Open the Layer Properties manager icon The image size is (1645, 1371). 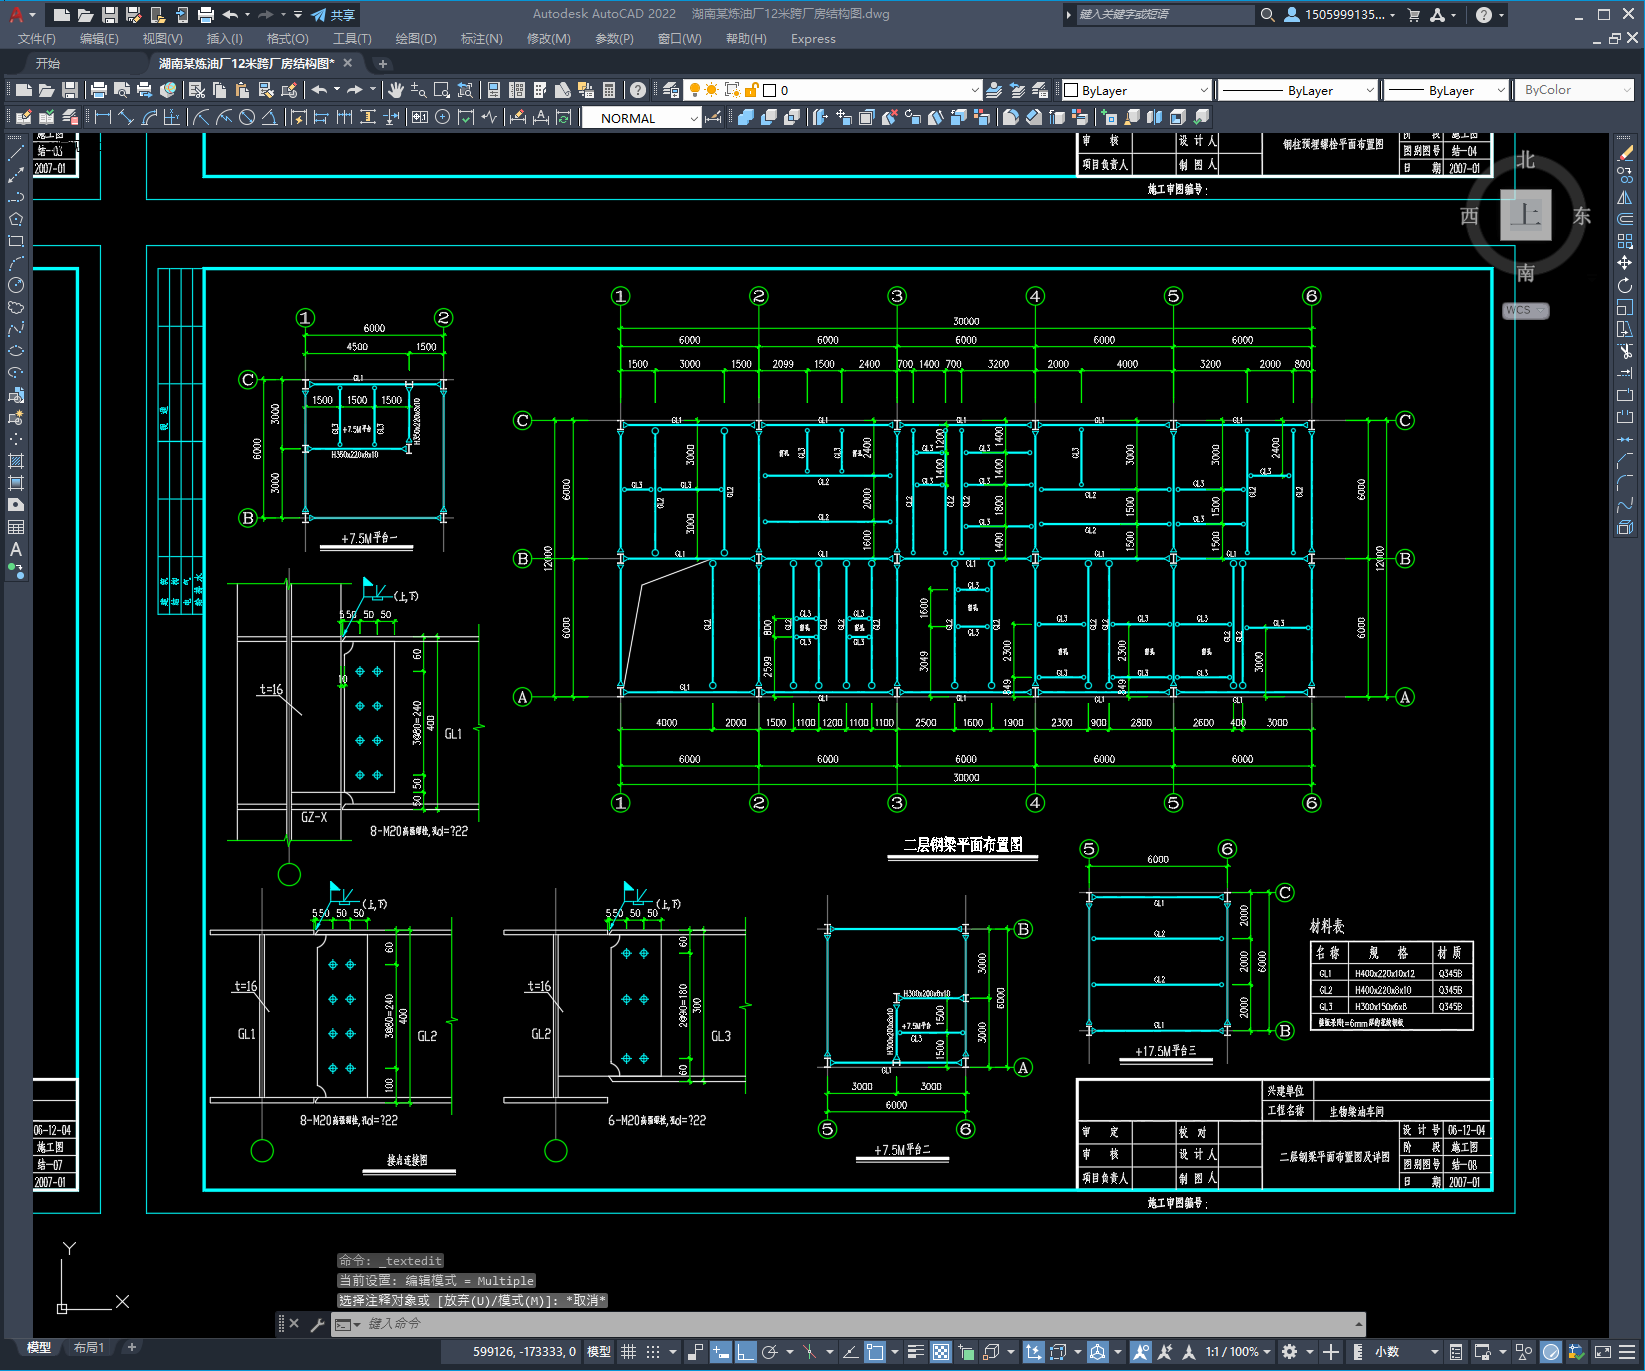[671, 90]
